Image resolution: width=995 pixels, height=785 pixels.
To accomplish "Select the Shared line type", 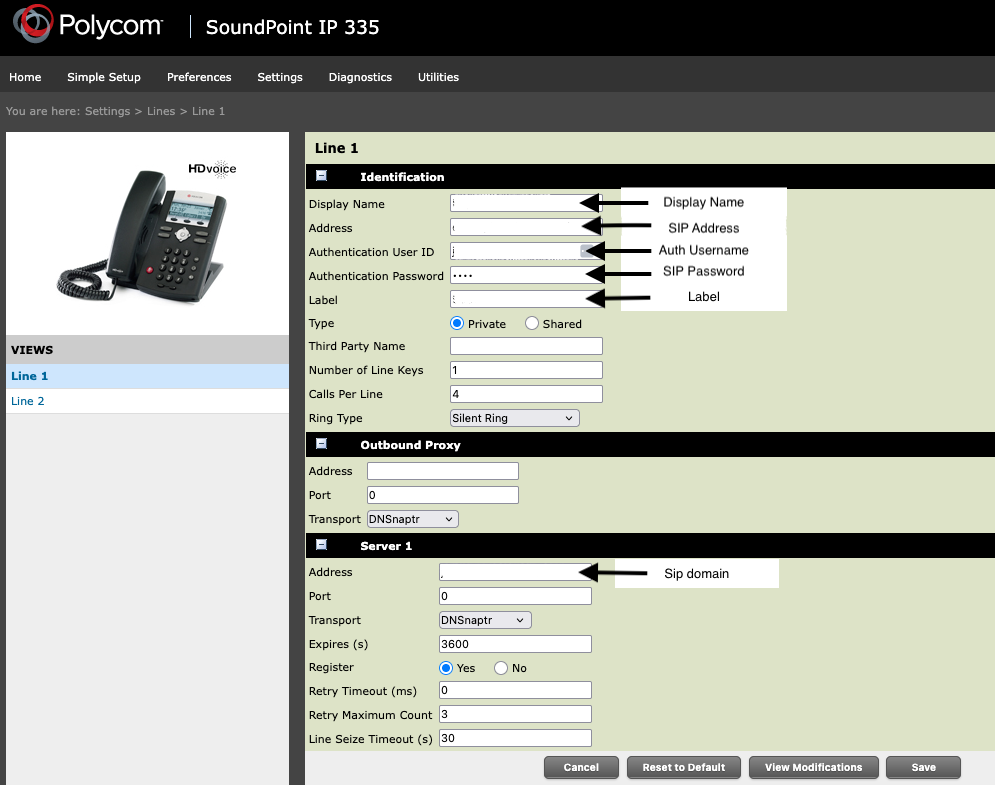I will pyautogui.click(x=532, y=324).
